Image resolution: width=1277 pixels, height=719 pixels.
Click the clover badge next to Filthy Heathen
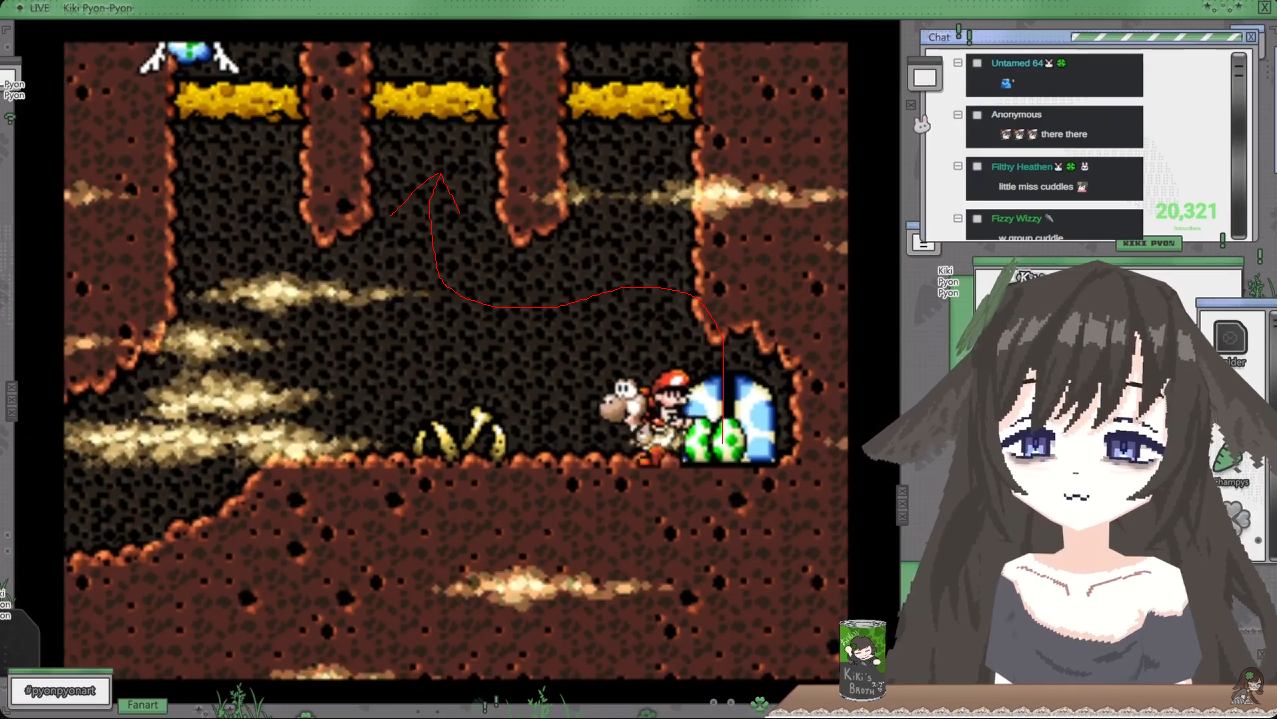click(x=1070, y=167)
